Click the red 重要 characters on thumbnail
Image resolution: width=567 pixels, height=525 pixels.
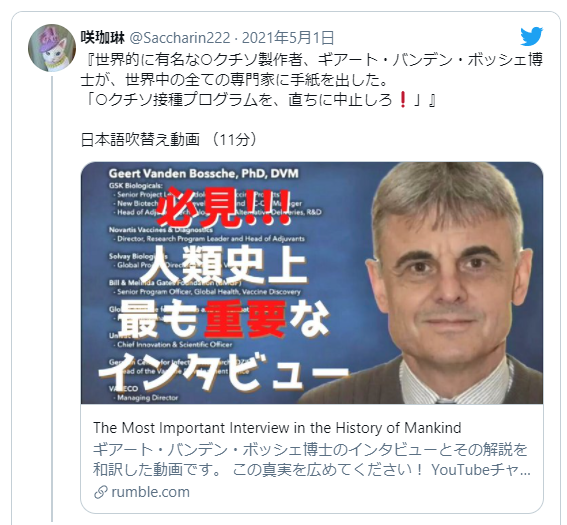[x=245, y=318]
